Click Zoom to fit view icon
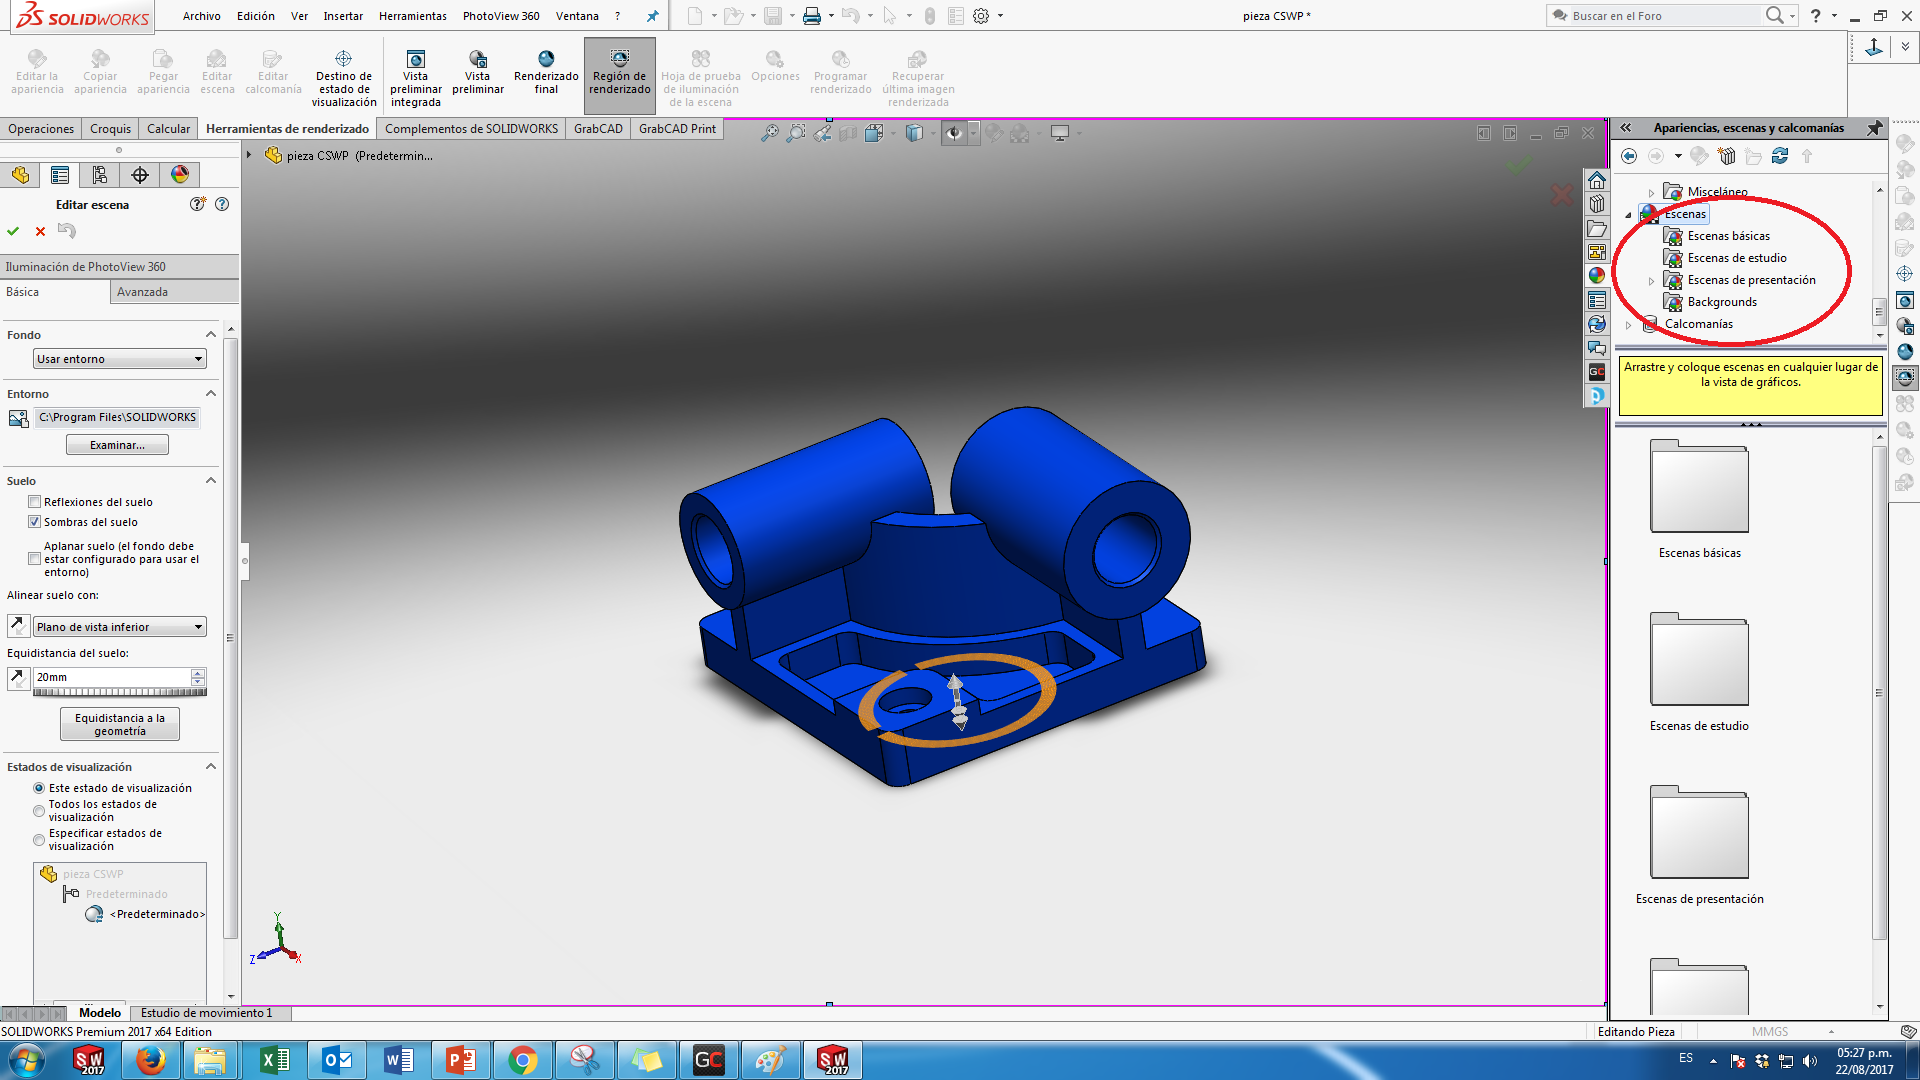The width and height of the screenshot is (1920, 1080). (x=770, y=133)
